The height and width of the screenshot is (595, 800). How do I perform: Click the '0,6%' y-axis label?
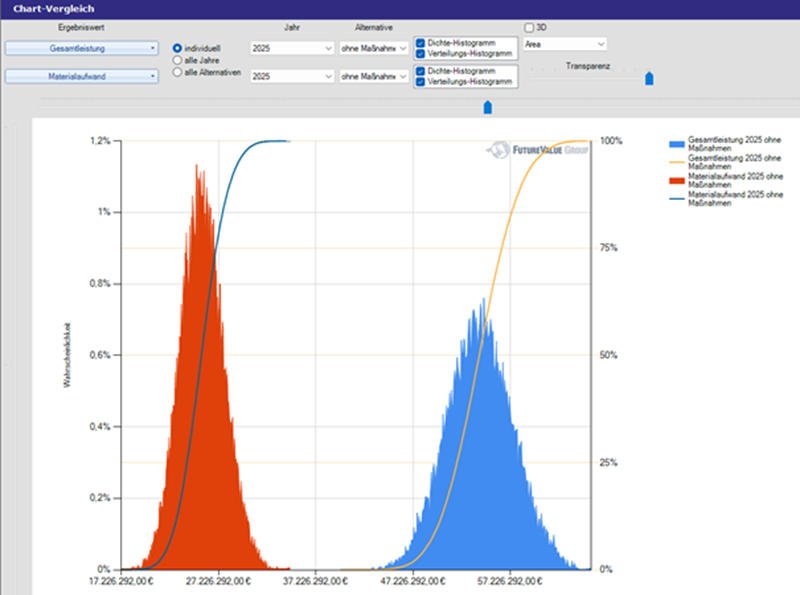[100, 355]
